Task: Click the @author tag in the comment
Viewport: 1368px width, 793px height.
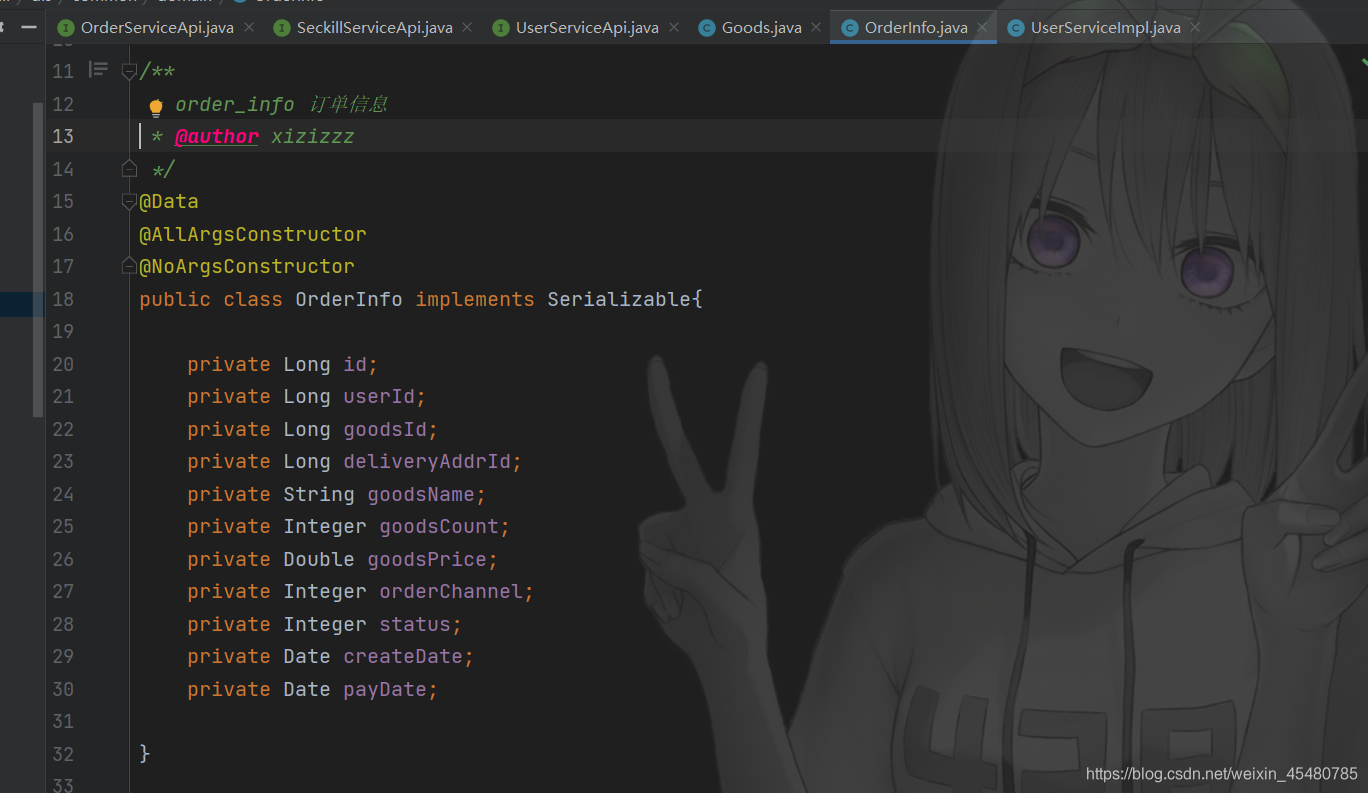Action: (x=217, y=137)
